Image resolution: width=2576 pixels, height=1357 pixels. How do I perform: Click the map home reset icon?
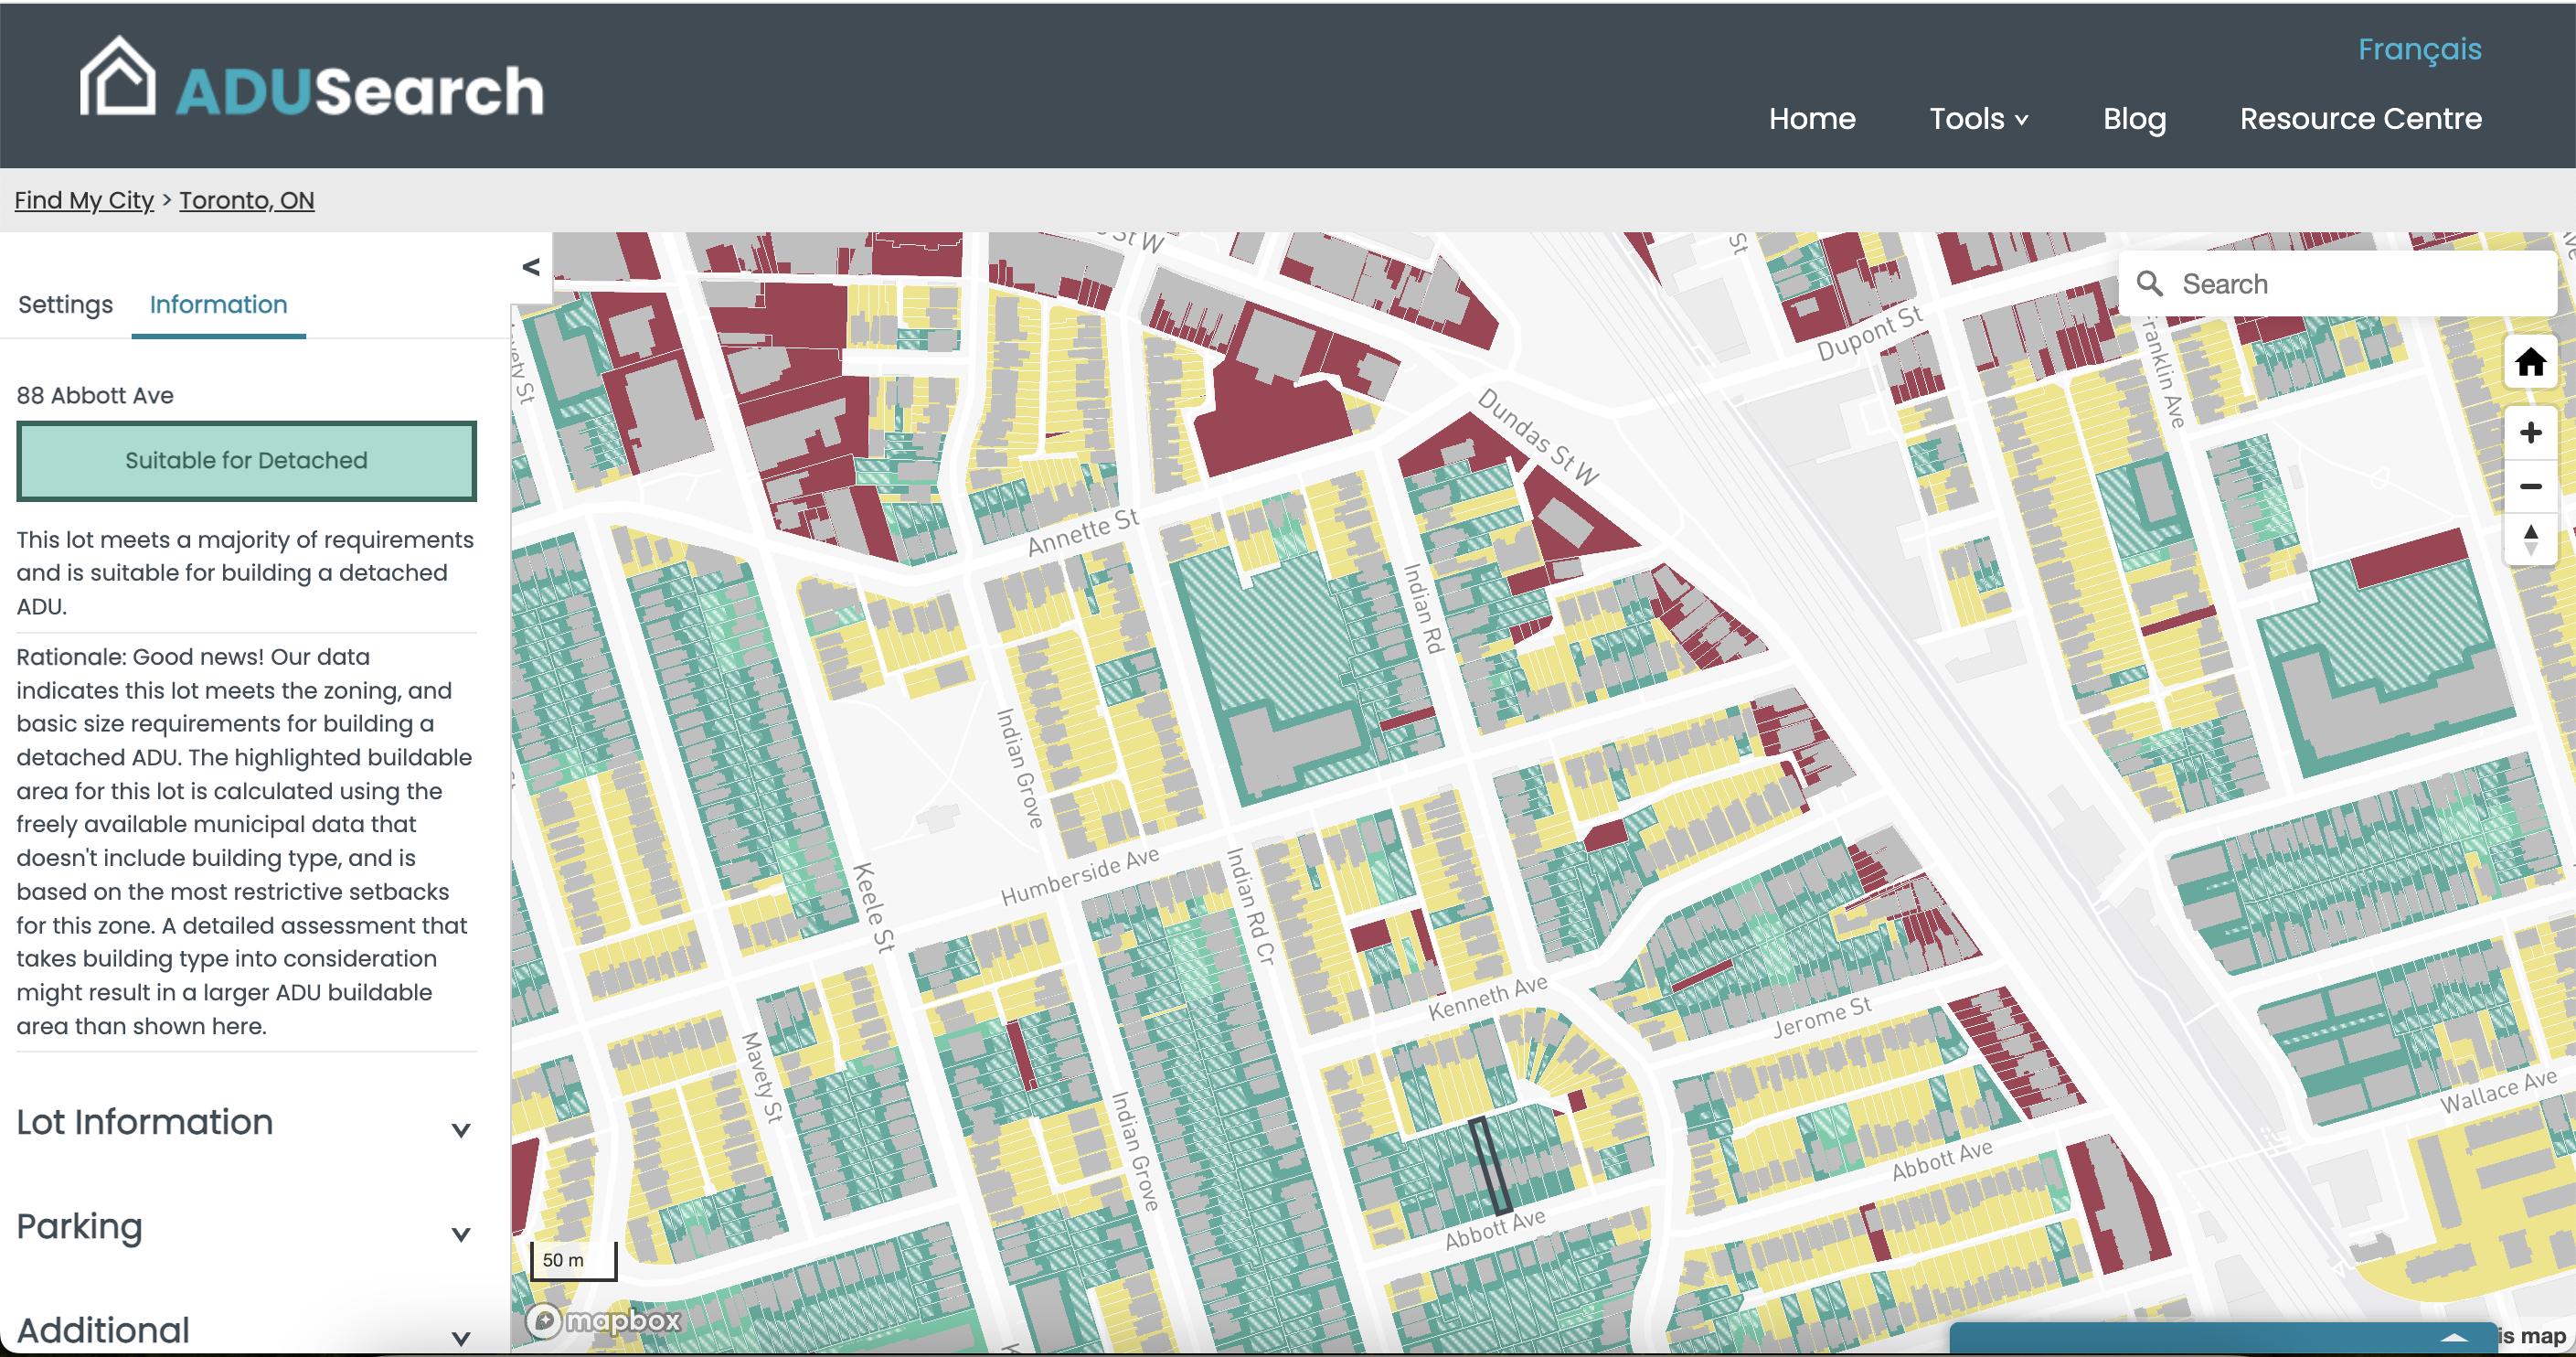coord(2530,362)
